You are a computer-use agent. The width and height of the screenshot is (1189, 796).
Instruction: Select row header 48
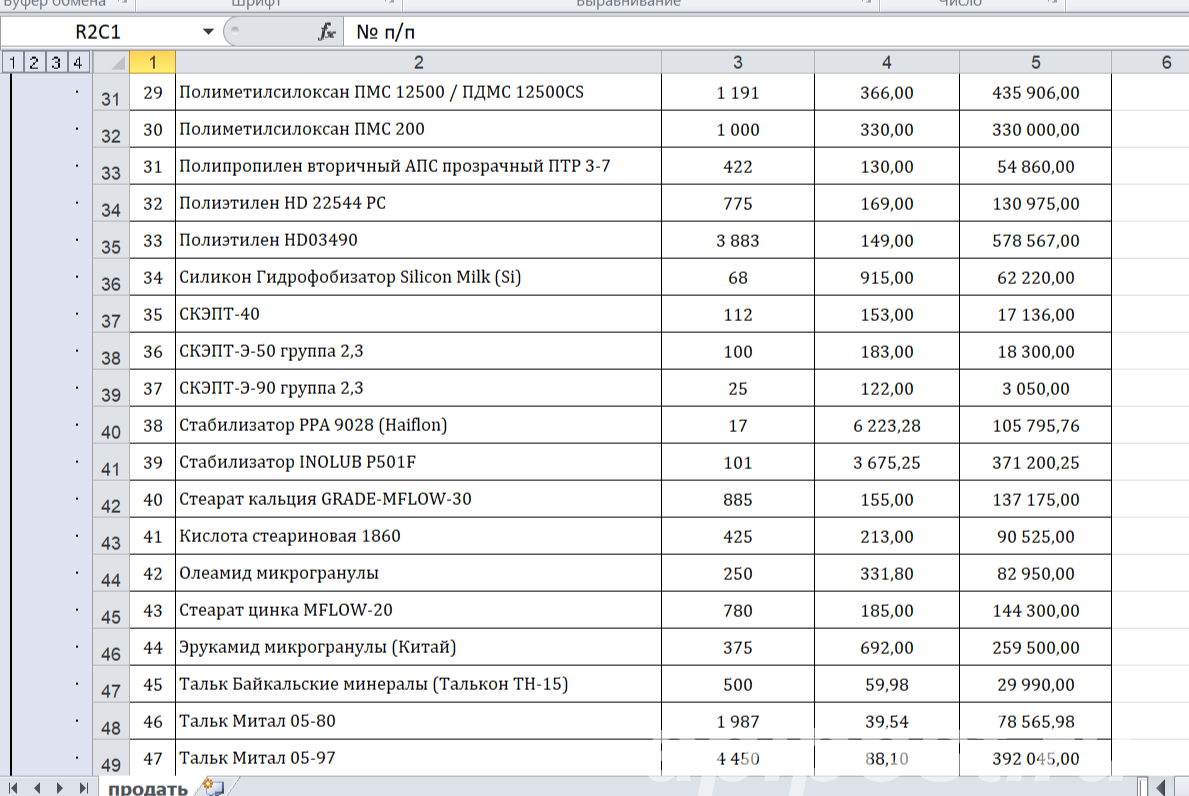(x=111, y=722)
